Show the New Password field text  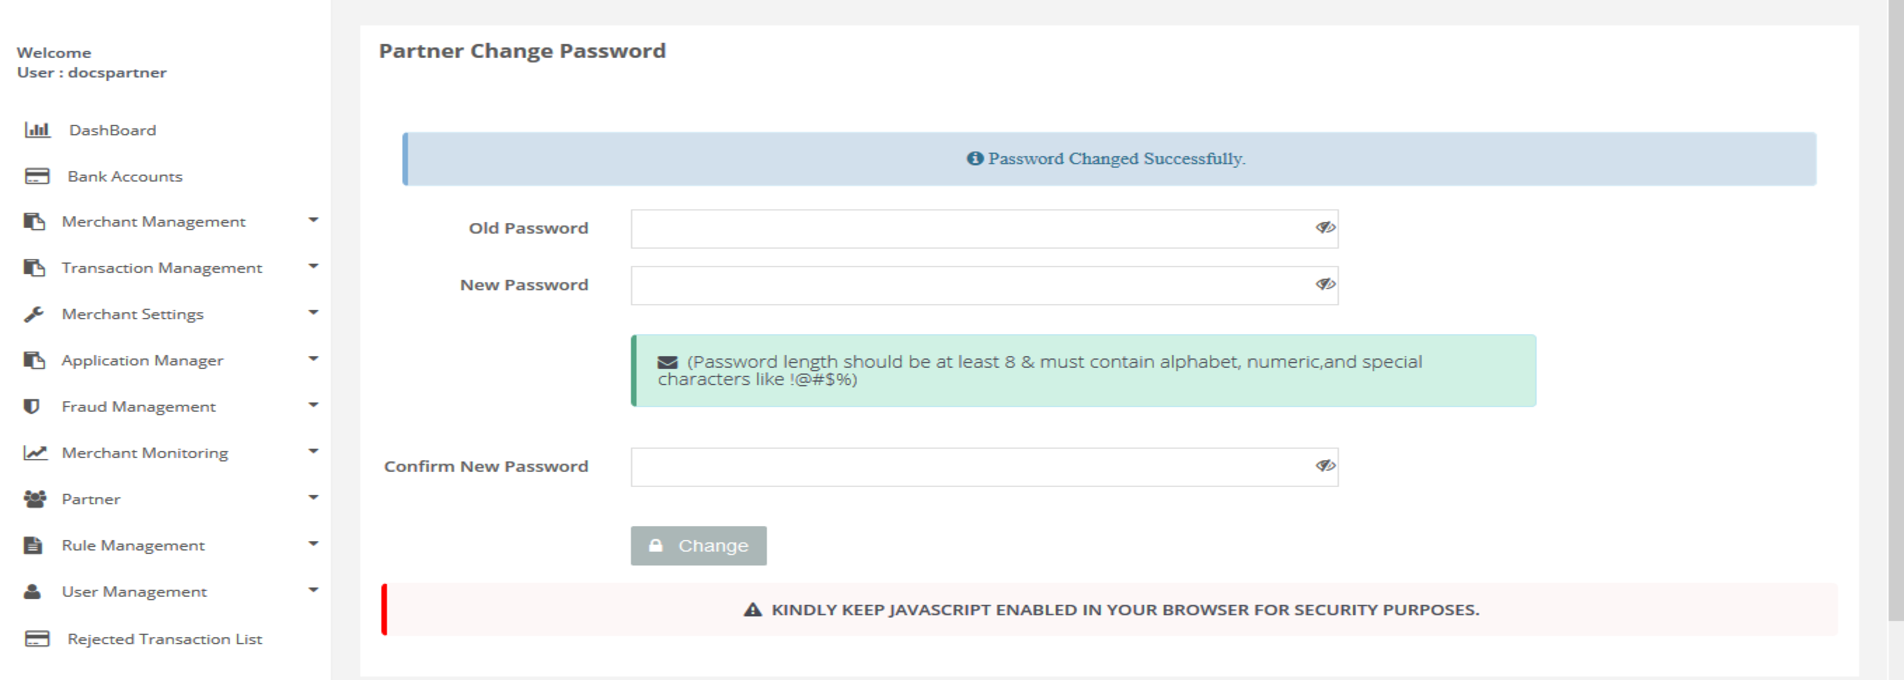(1325, 285)
